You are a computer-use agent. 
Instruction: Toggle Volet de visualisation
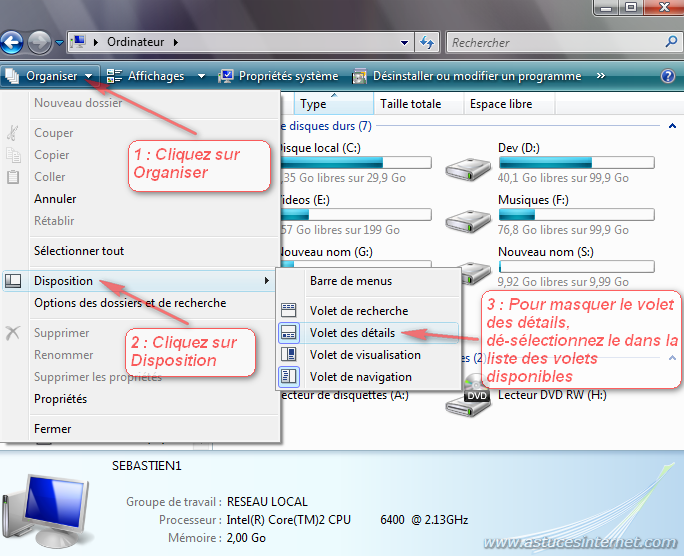(x=365, y=355)
